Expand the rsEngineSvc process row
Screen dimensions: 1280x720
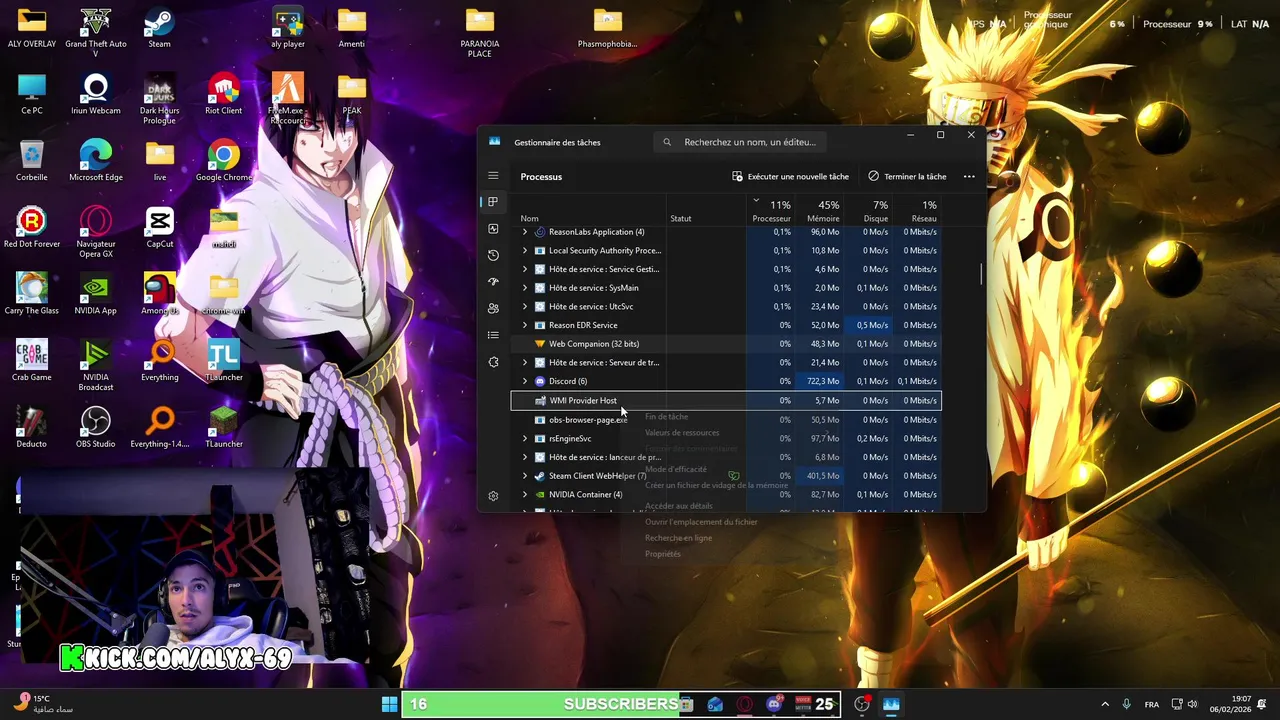pyautogui.click(x=525, y=439)
